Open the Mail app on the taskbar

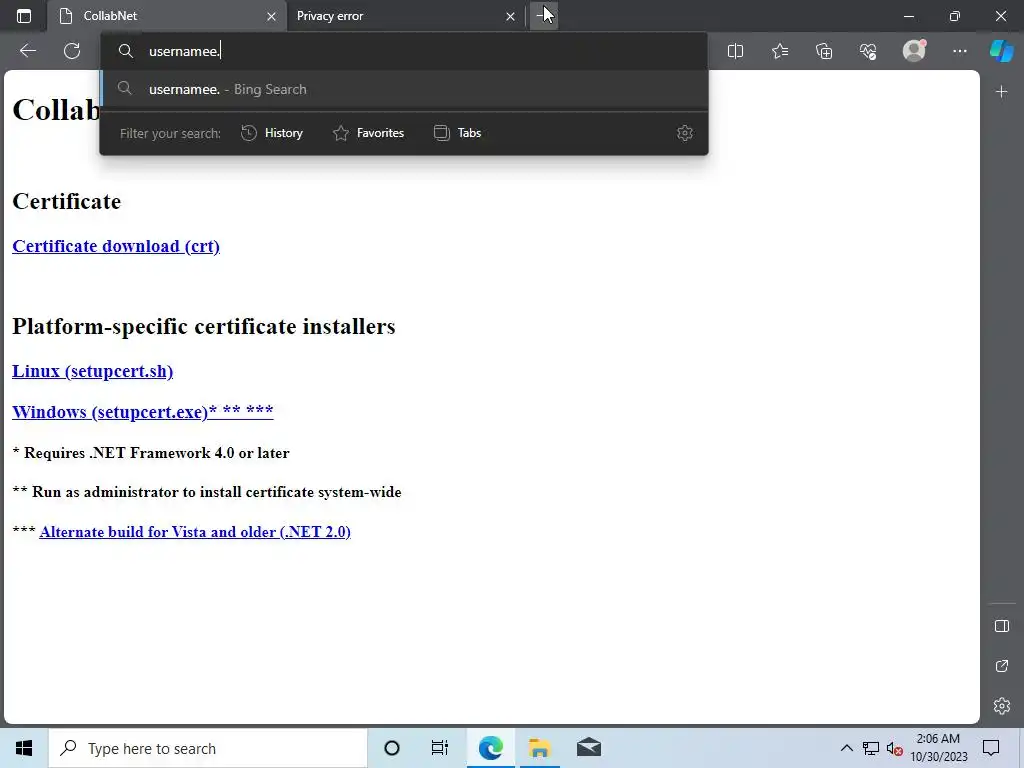588,748
